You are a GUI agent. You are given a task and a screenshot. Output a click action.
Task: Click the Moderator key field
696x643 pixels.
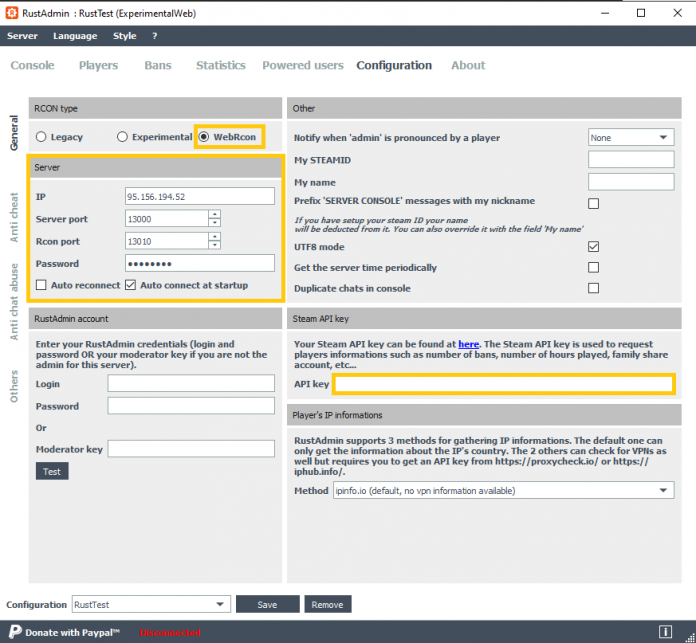[191, 449]
